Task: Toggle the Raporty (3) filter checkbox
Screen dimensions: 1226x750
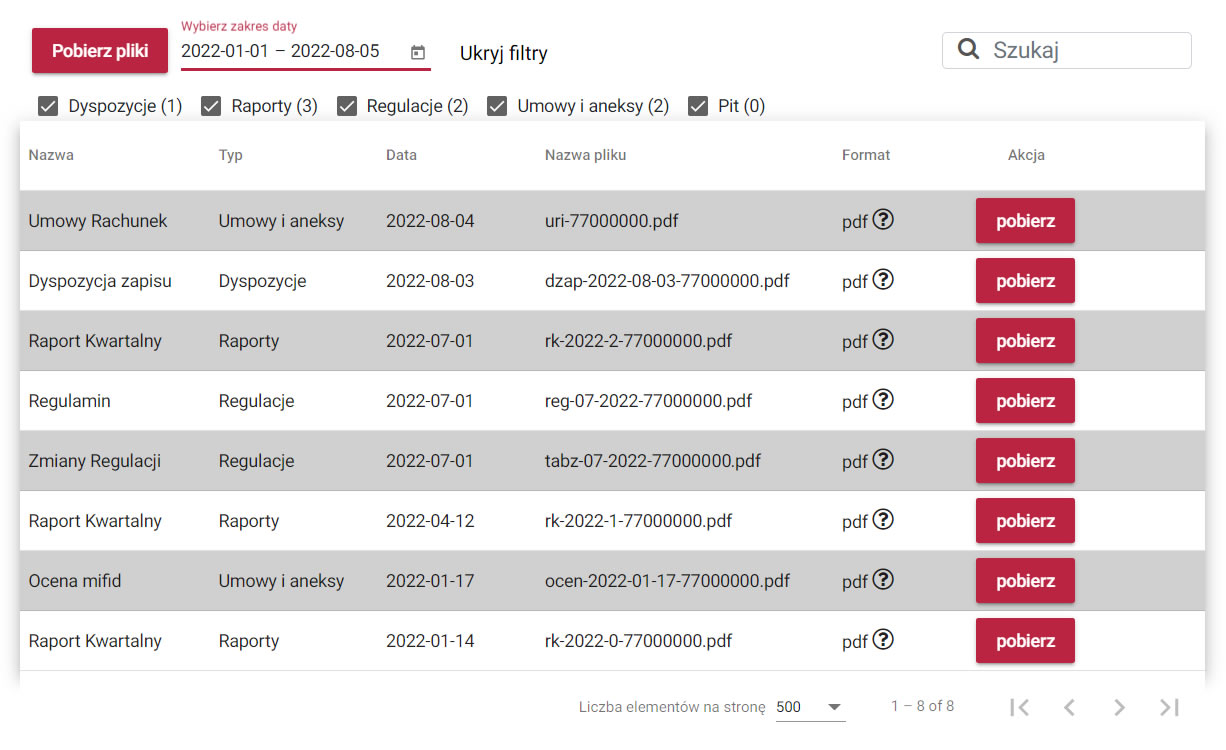Action: 211,106
